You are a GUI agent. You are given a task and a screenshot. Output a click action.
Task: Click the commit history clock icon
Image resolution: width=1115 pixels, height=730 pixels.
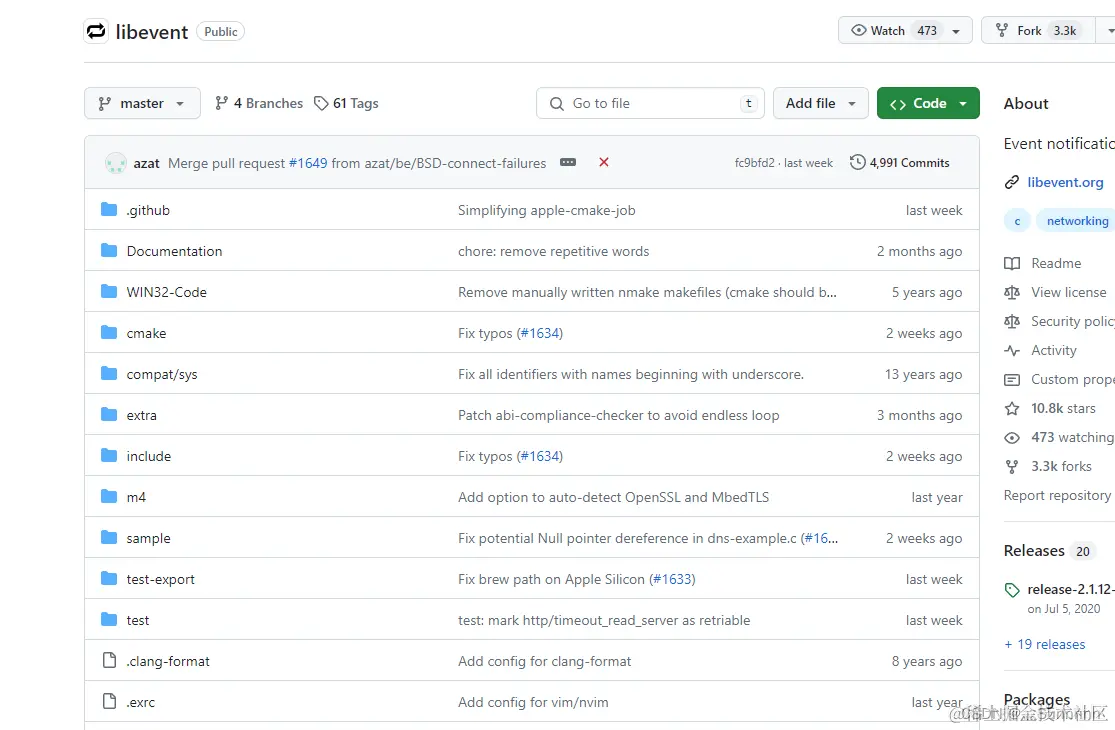858,162
